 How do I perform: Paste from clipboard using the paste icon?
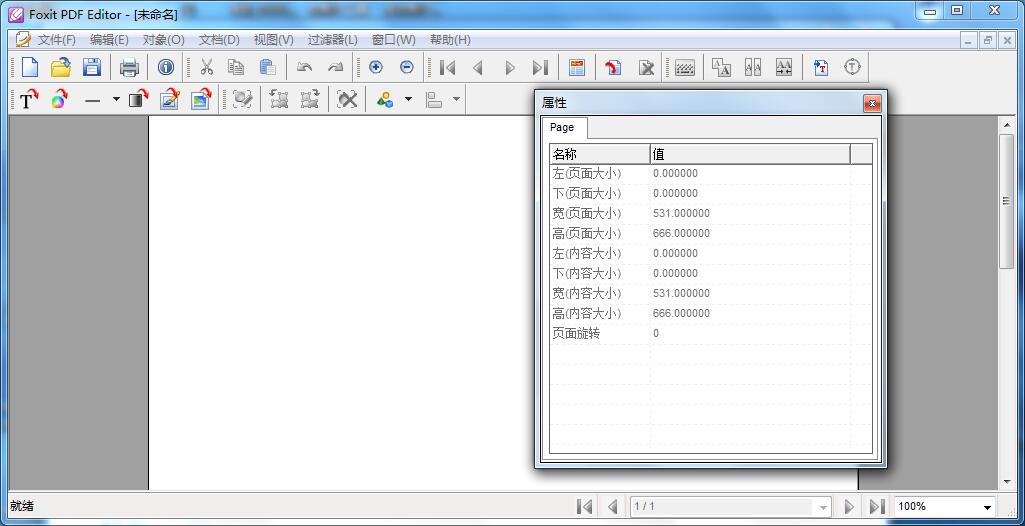pyautogui.click(x=267, y=67)
